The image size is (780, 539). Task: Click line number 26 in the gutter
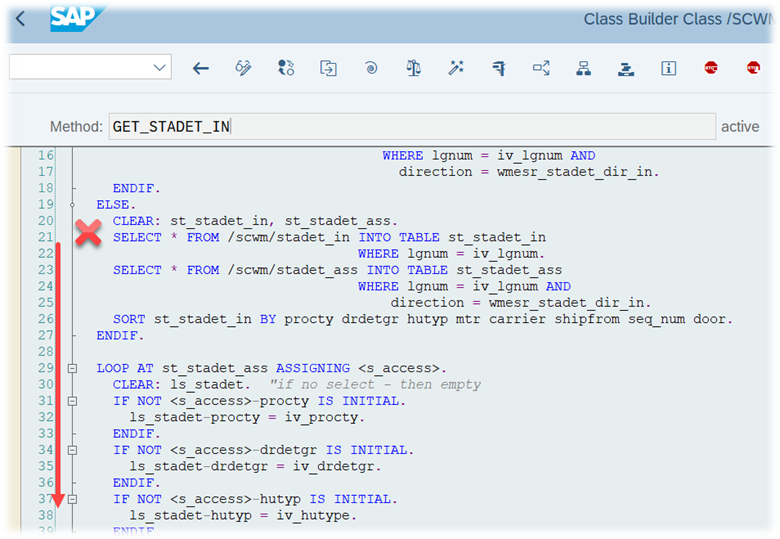pos(46,319)
